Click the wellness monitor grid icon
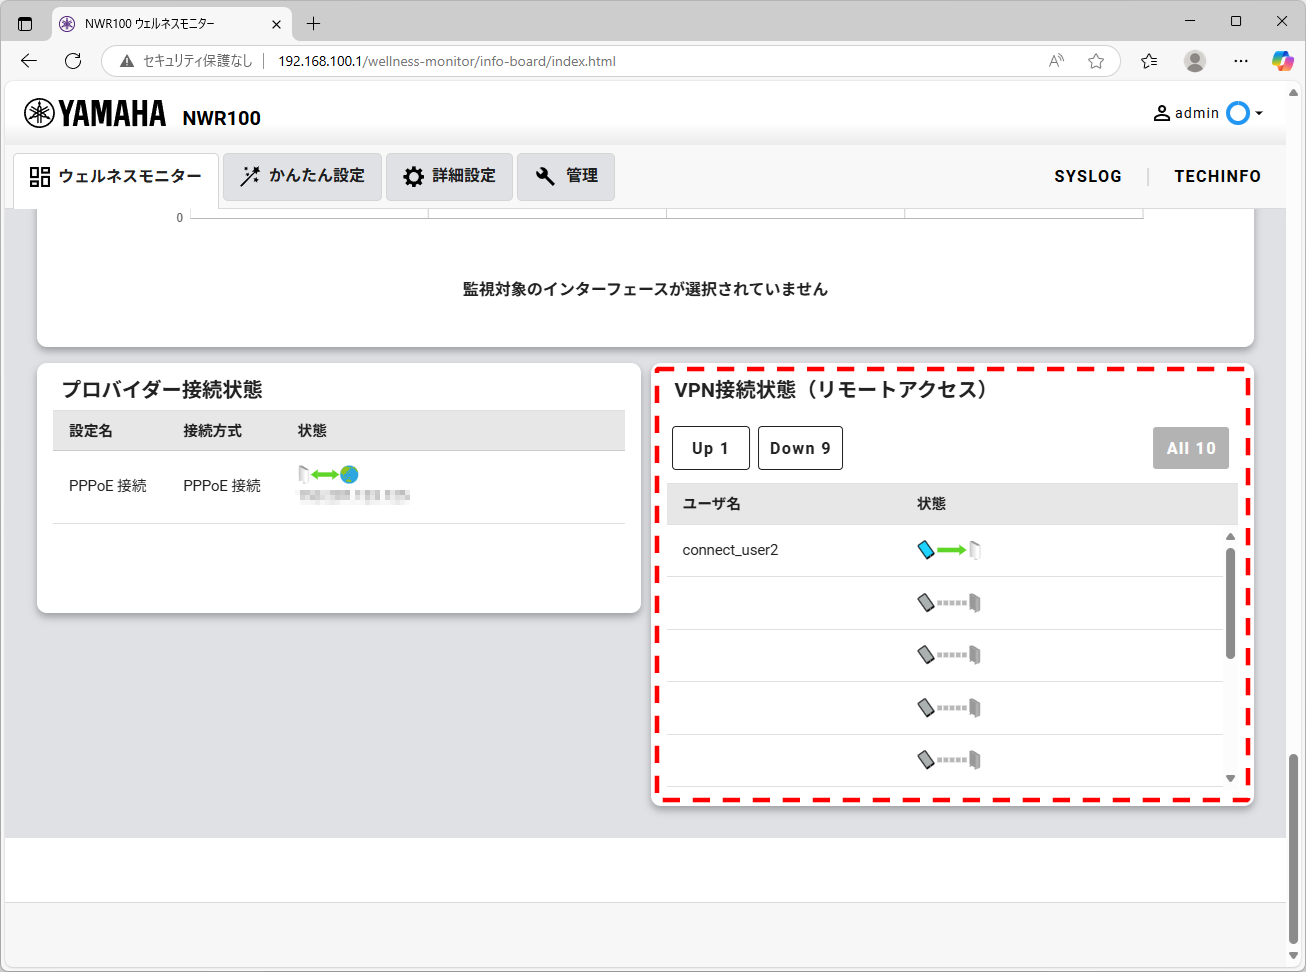 (x=40, y=176)
